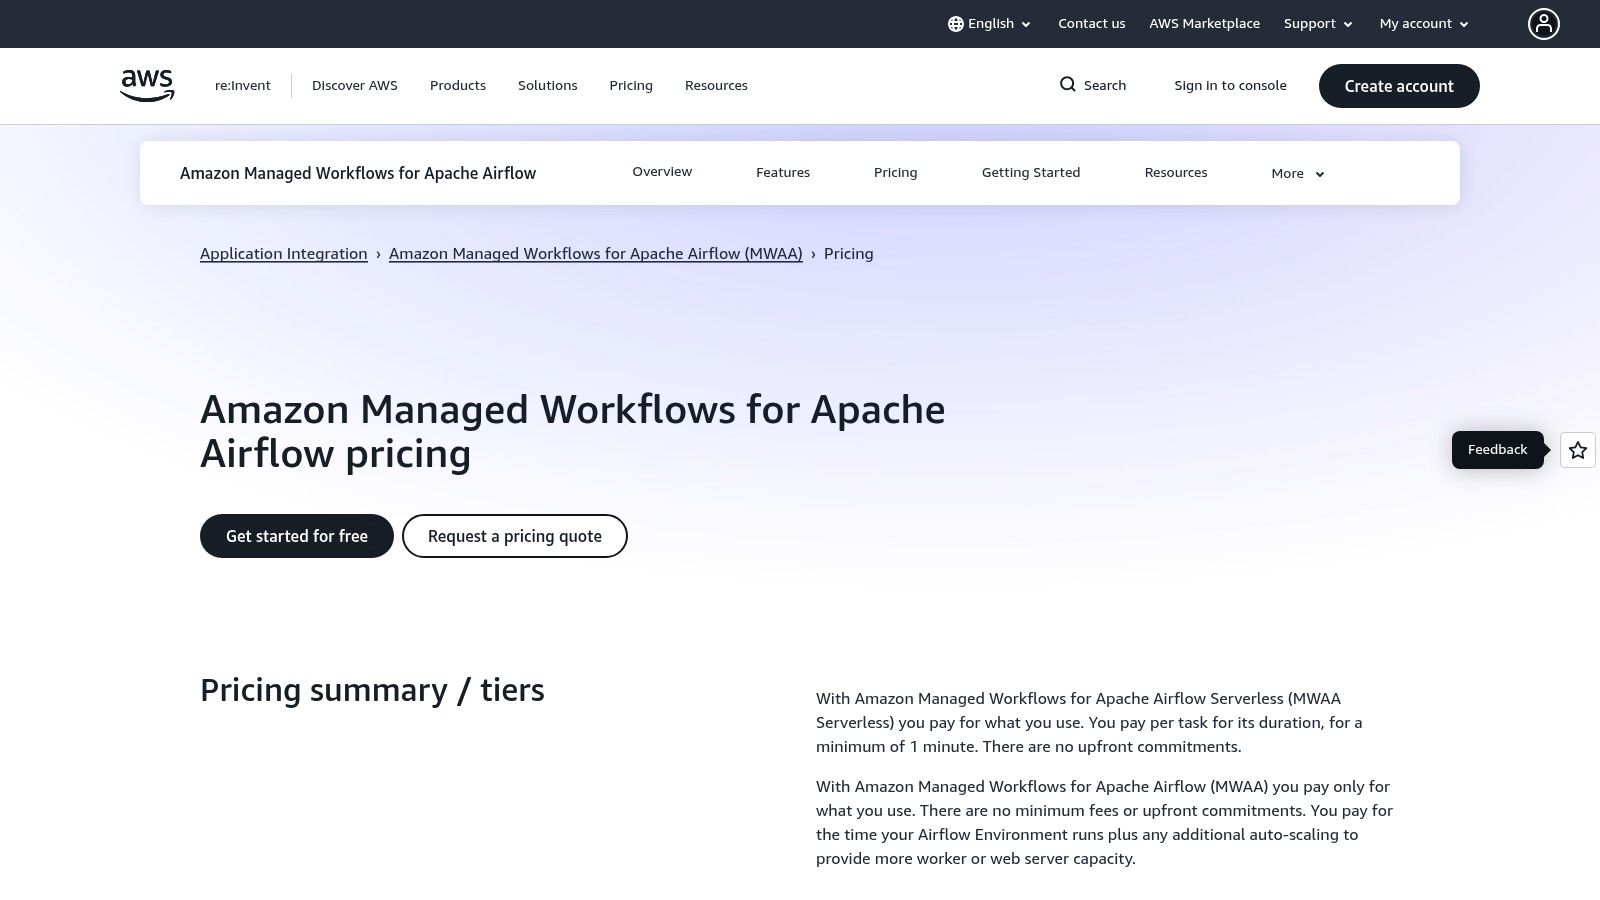The width and height of the screenshot is (1600, 900).
Task: Click Create account
Action: (x=1399, y=86)
